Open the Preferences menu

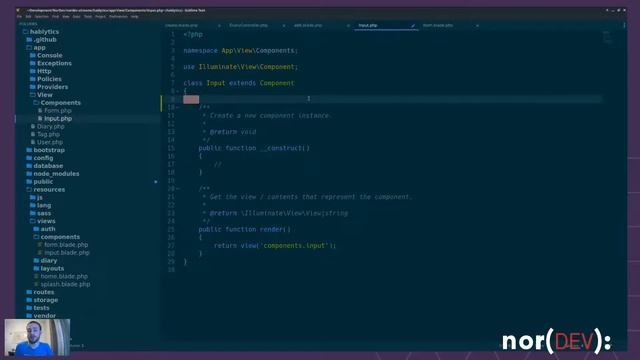click(118, 17)
